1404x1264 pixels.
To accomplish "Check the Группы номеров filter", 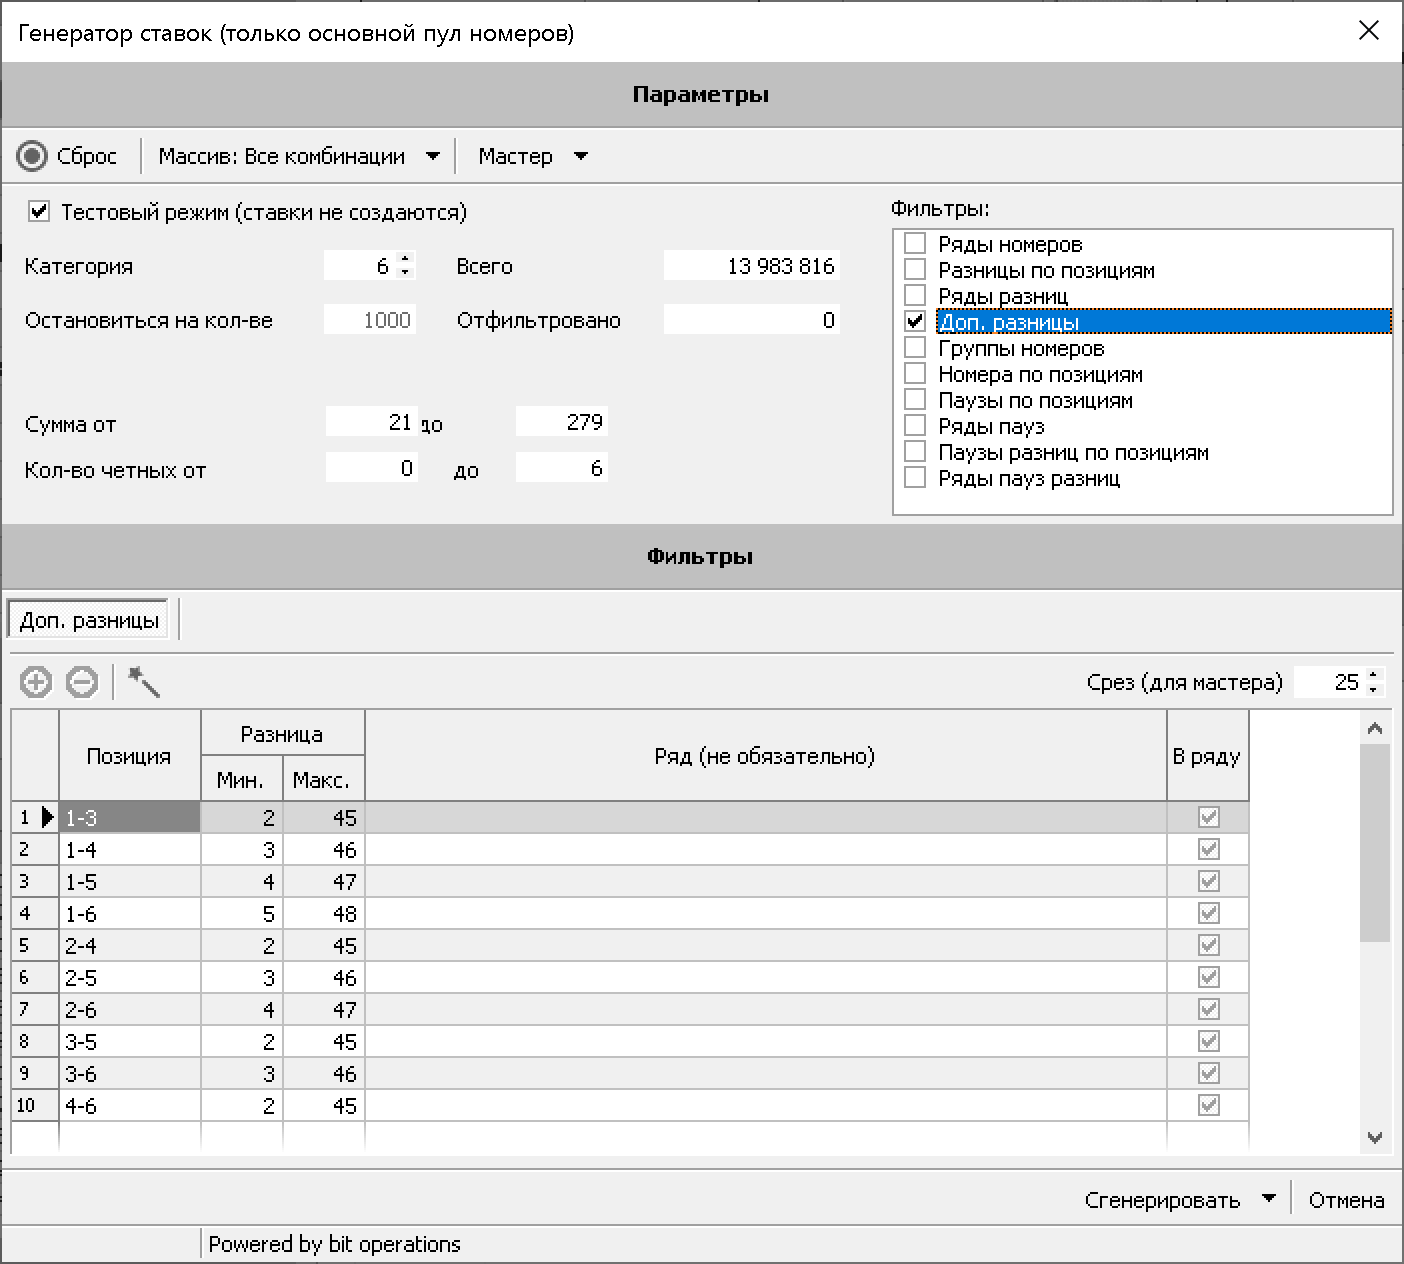I will (x=914, y=348).
